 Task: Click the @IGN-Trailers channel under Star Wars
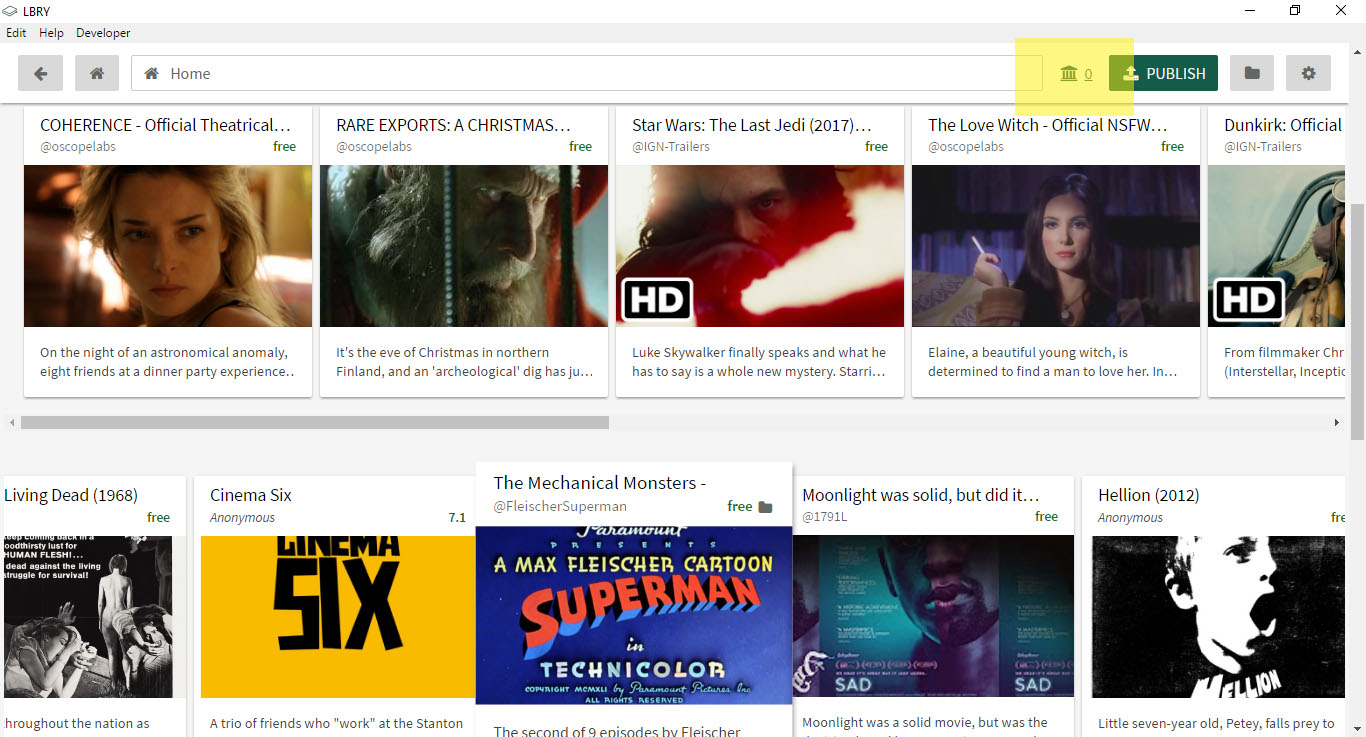click(671, 146)
